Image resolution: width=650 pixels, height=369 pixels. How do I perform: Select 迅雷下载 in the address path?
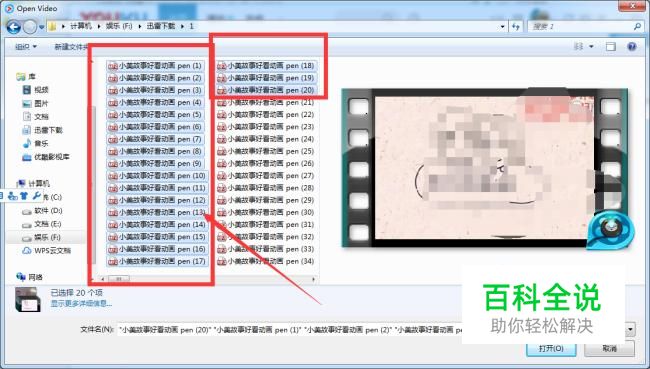[161, 26]
